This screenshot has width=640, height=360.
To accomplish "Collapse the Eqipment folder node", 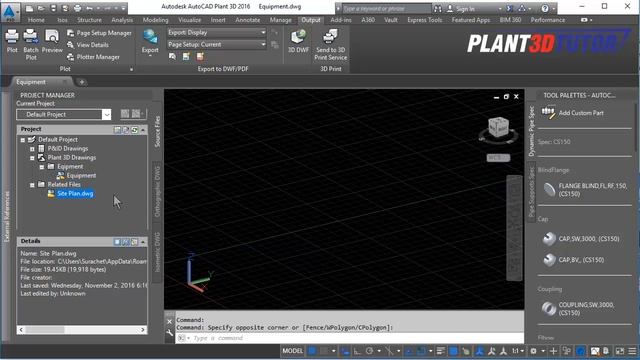I will pos(42,167).
